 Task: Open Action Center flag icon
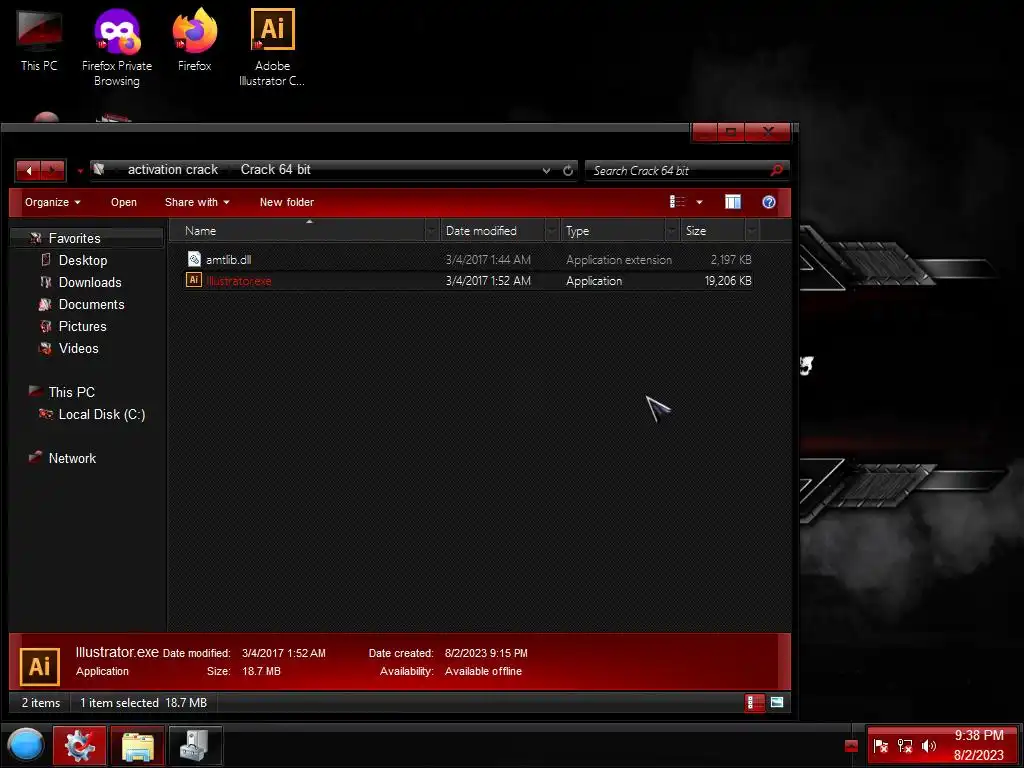pos(880,746)
